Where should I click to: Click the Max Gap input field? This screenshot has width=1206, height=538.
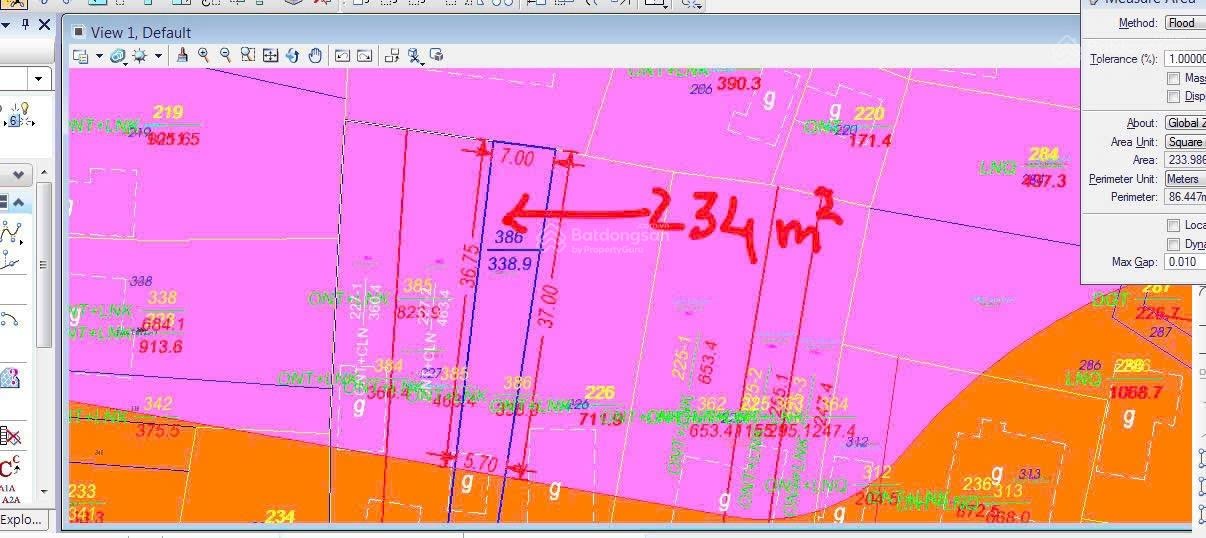(x=1185, y=262)
